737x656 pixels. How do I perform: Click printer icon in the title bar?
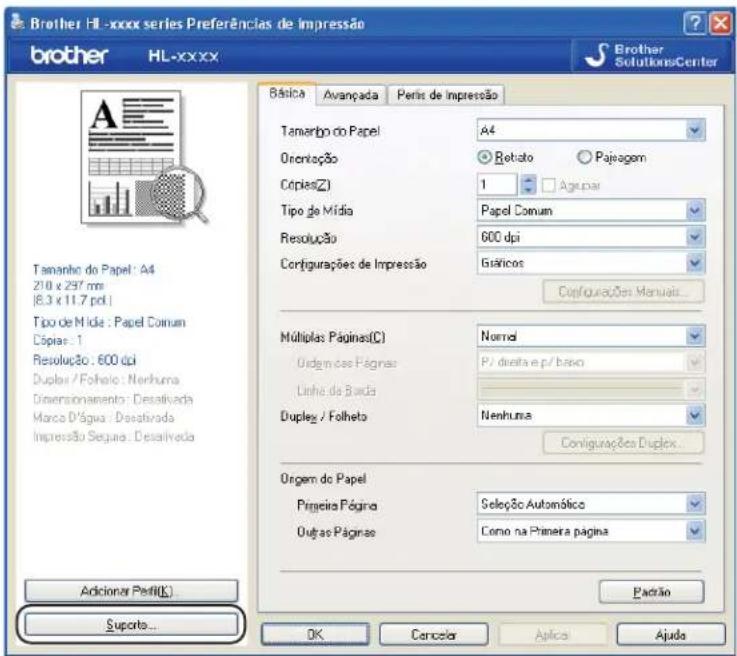pos(17,21)
